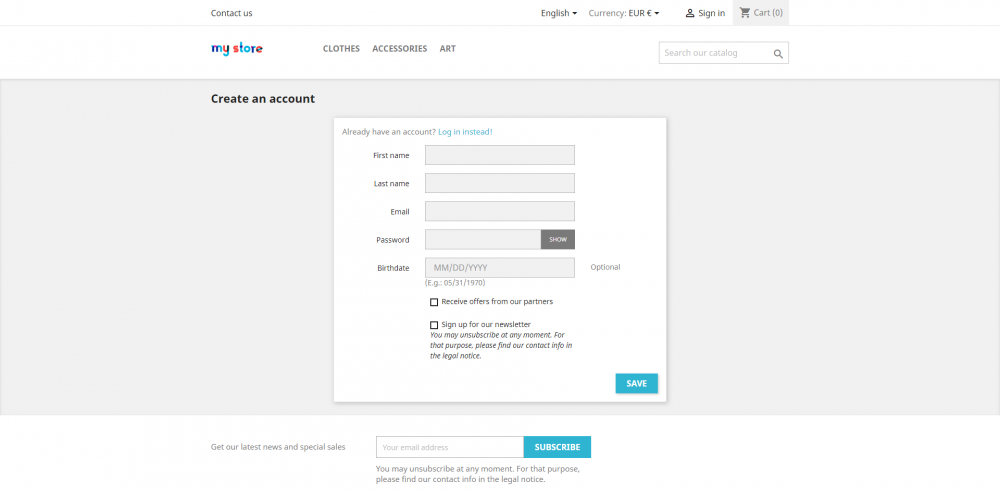Enable Sign up for our newsletter checkbox
Image resolution: width=1000 pixels, height=494 pixels.
(x=434, y=325)
